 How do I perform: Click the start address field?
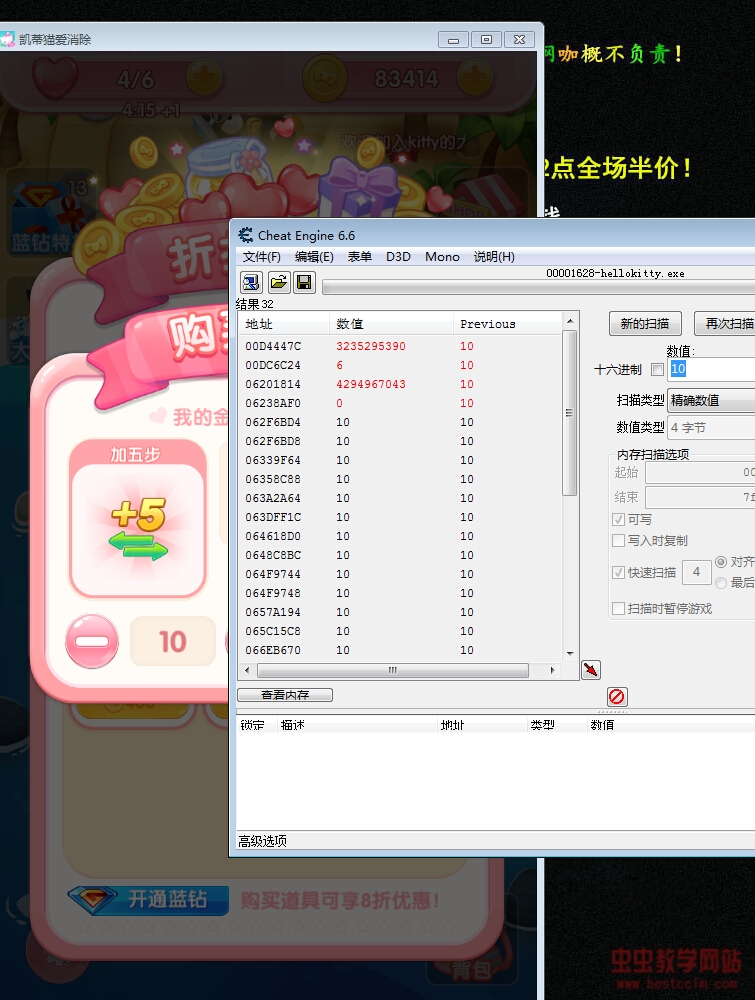click(x=700, y=473)
